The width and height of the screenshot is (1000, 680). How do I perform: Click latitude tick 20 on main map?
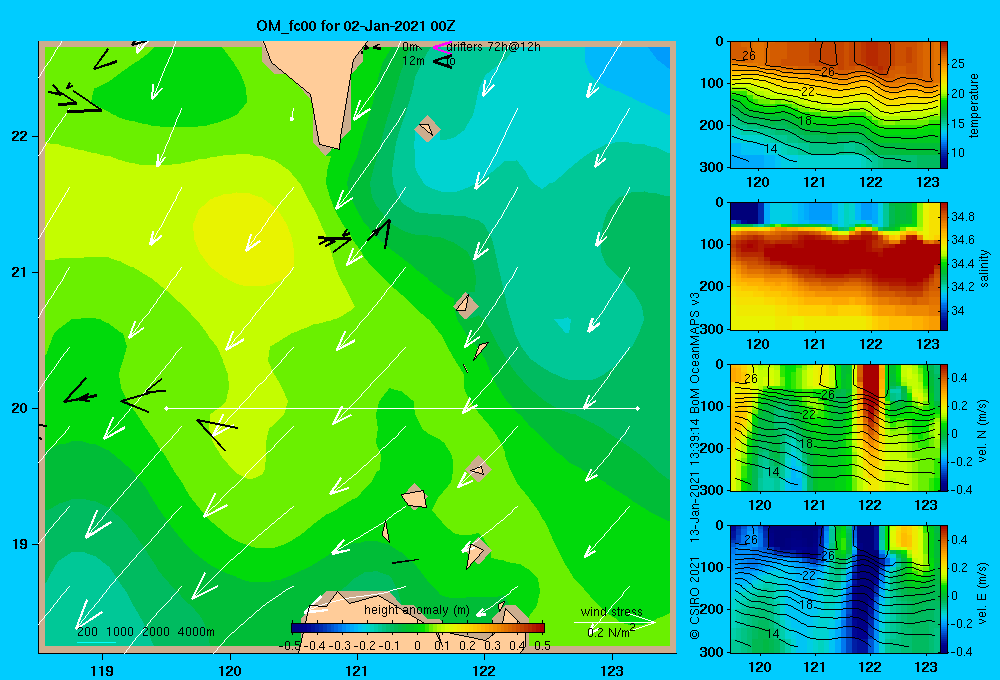pos(20,408)
